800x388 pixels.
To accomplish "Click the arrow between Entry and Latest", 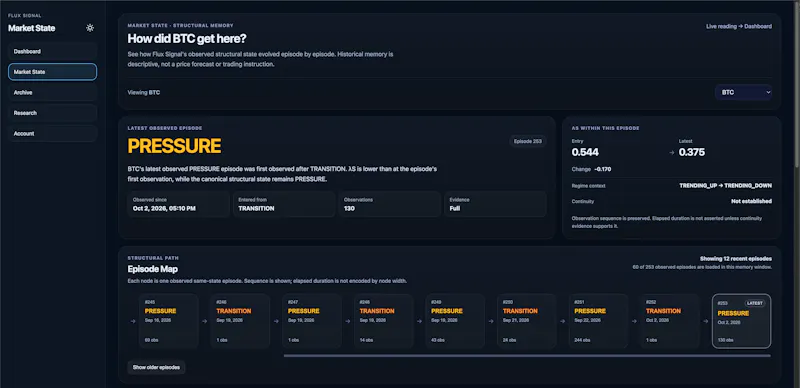I will tap(671, 152).
